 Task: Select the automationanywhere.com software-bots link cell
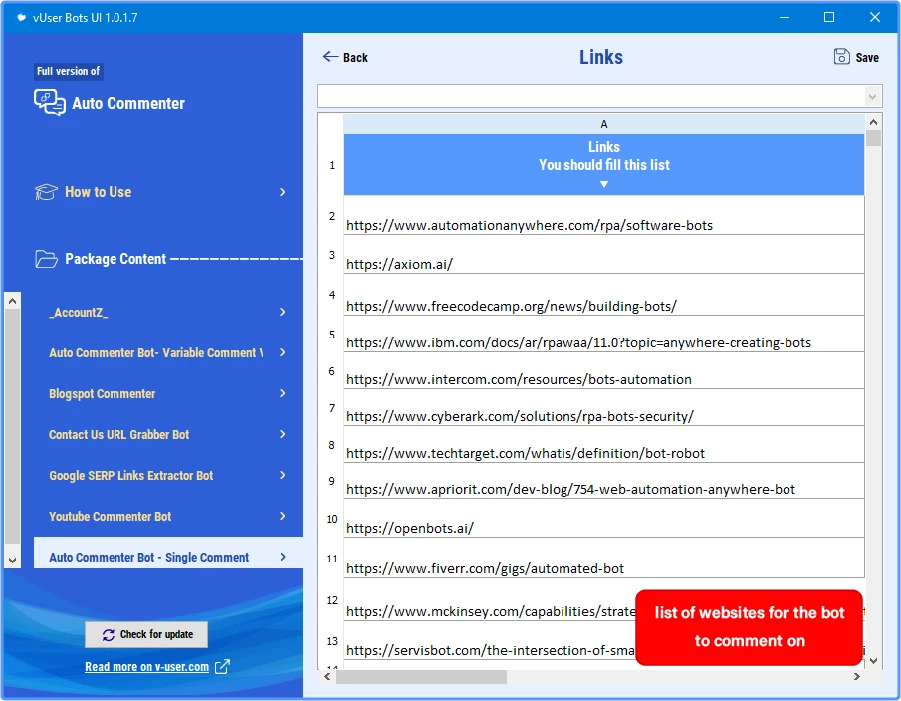click(603, 215)
